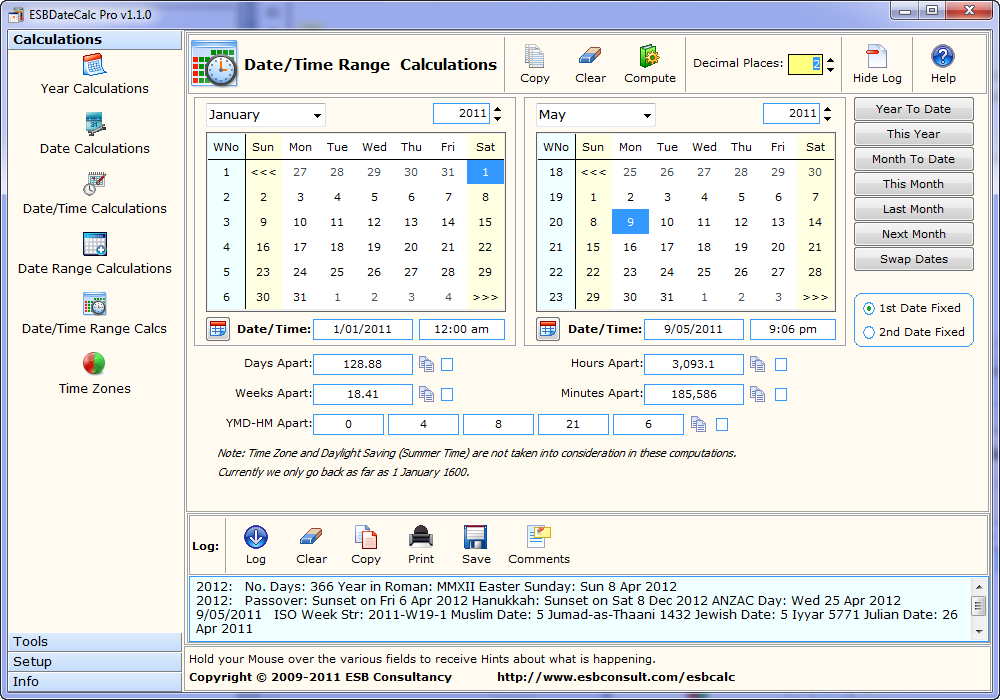
Task: Copy the Hours Apart value
Action: (x=758, y=364)
